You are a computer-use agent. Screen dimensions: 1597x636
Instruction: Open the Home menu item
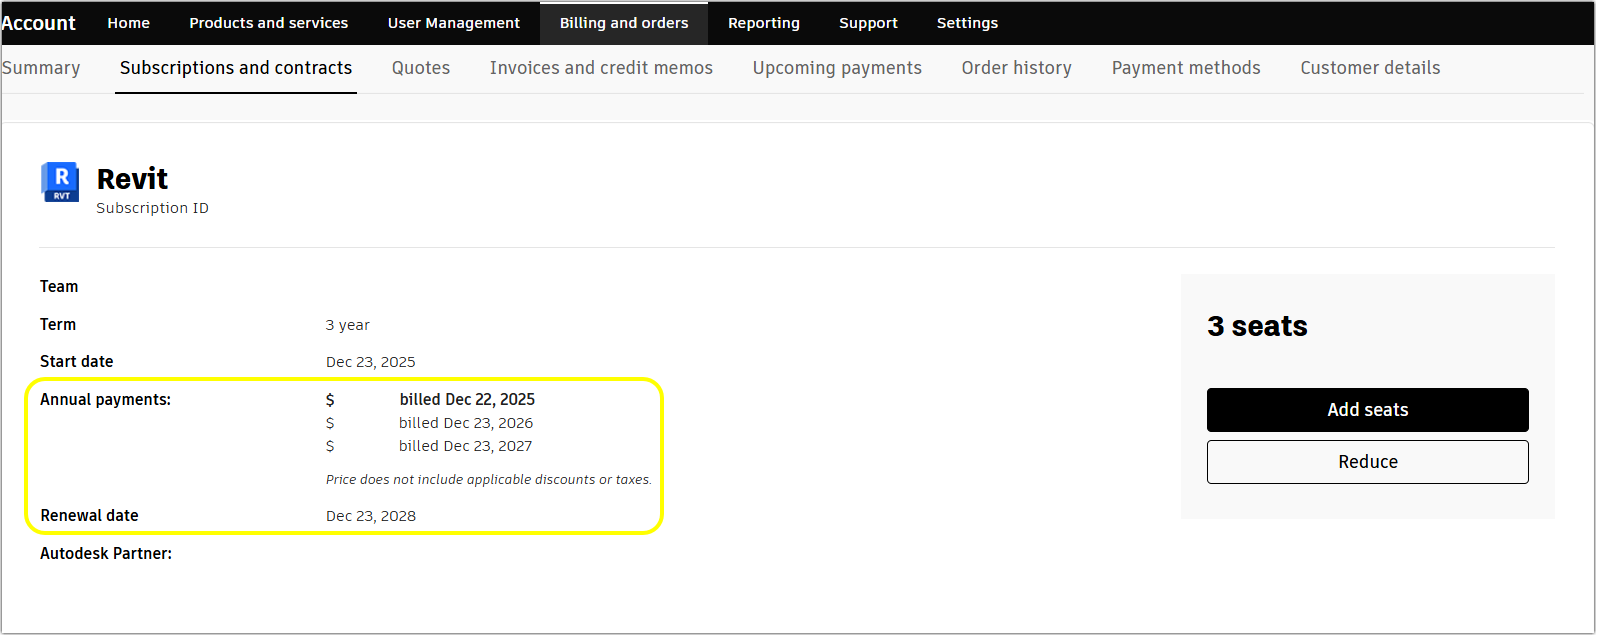129,23
